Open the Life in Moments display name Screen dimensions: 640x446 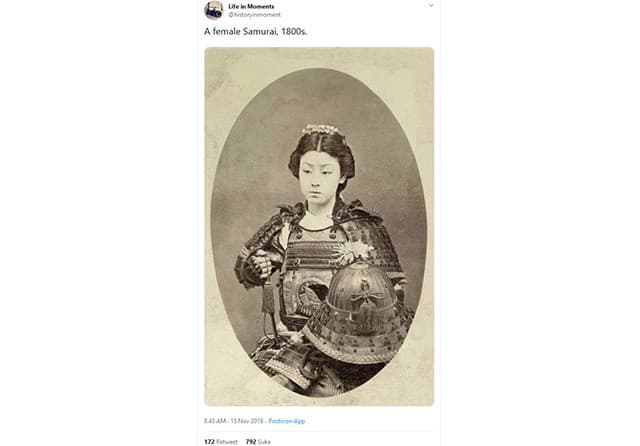[x=251, y=7]
